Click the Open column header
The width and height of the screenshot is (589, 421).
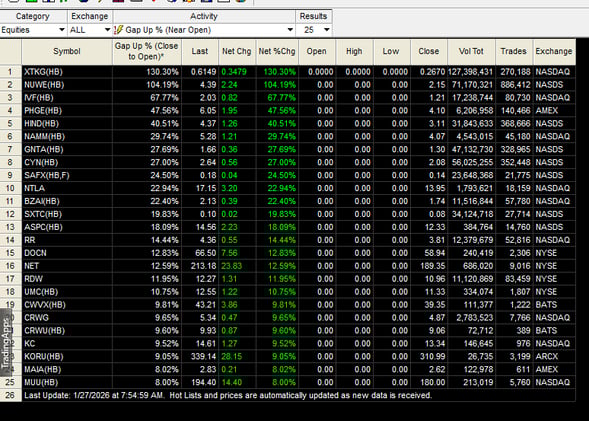click(317, 51)
